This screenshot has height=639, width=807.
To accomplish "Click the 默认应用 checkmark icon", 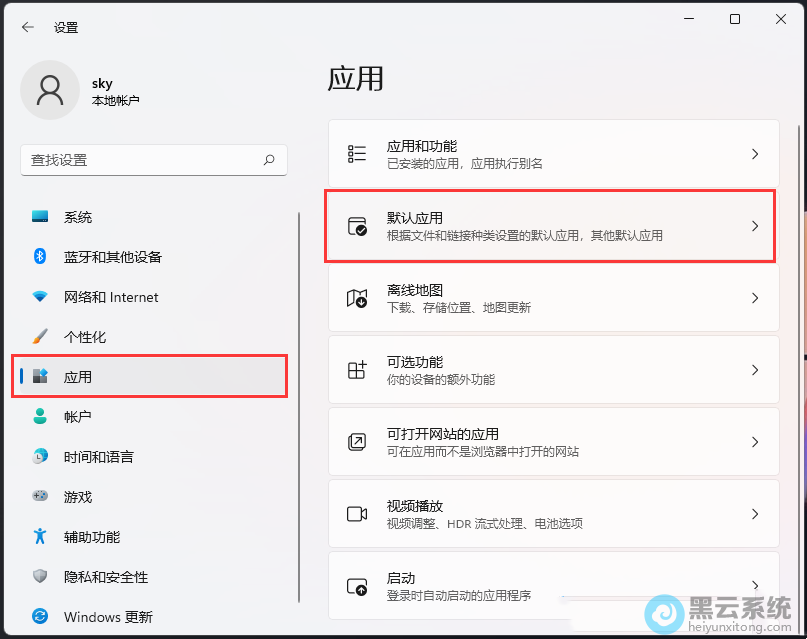I will click(x=356, y=225).
